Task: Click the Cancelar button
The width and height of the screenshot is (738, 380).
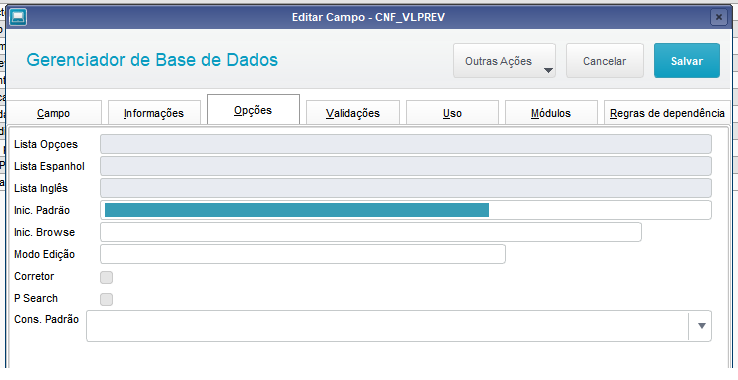Action: tap(604, 61)
